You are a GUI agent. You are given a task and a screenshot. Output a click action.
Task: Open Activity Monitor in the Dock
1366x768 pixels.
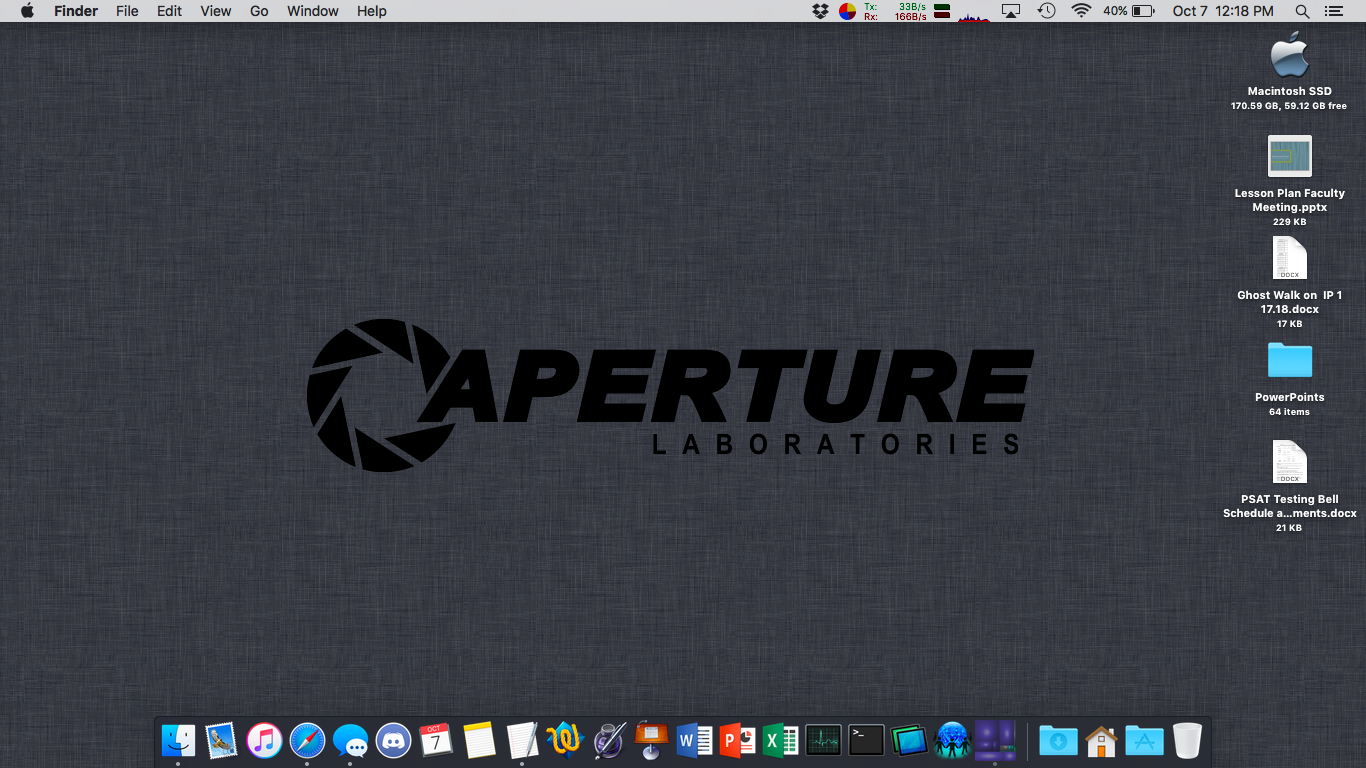[x=823, y=740]
